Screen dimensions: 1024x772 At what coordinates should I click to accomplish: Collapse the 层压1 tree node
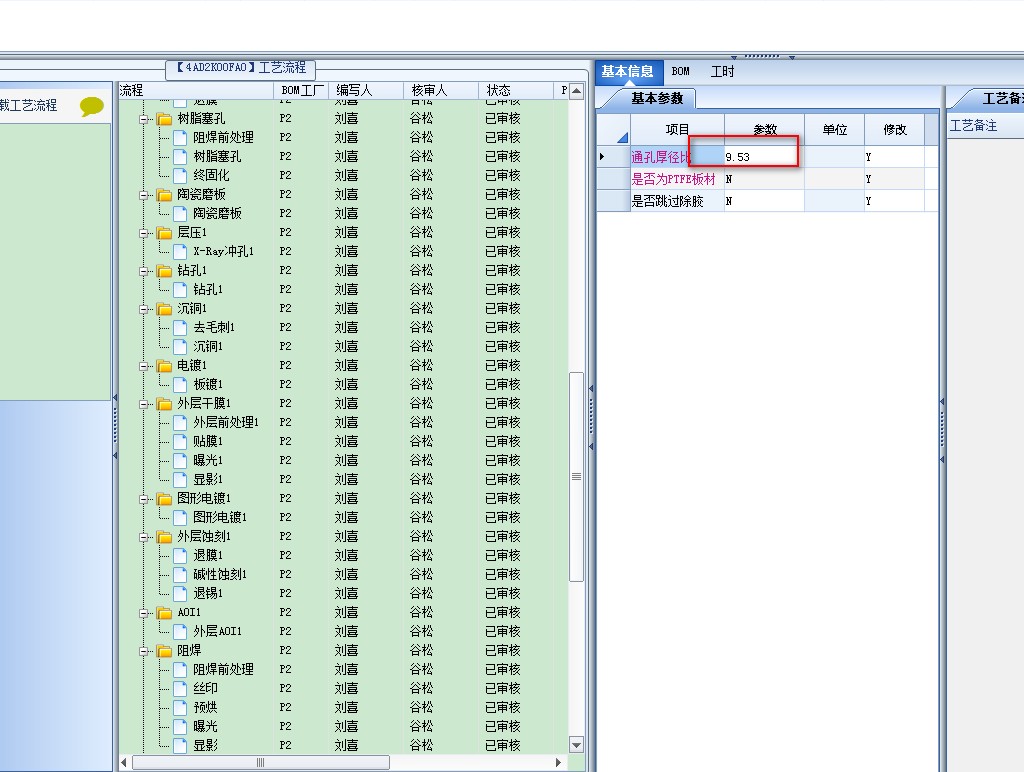[144, 233]
